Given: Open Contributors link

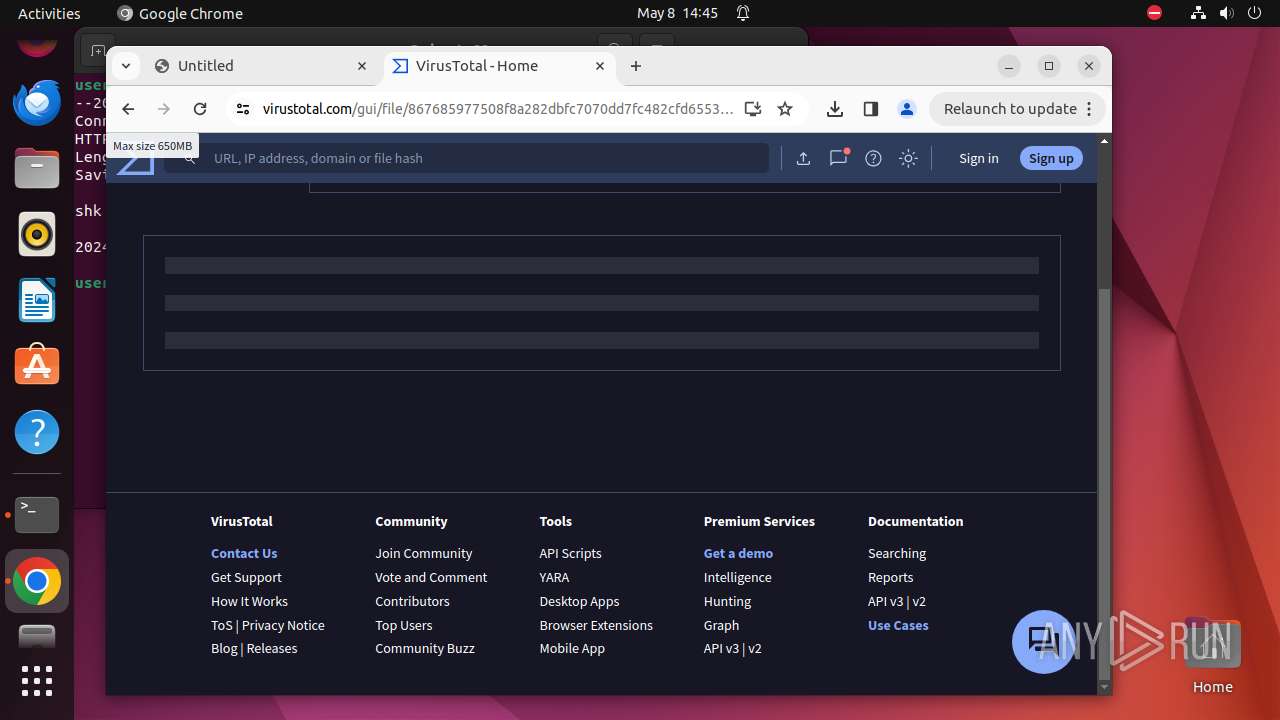Looking at the screenshot, I should pyautogui.click(x=412, y=601).
